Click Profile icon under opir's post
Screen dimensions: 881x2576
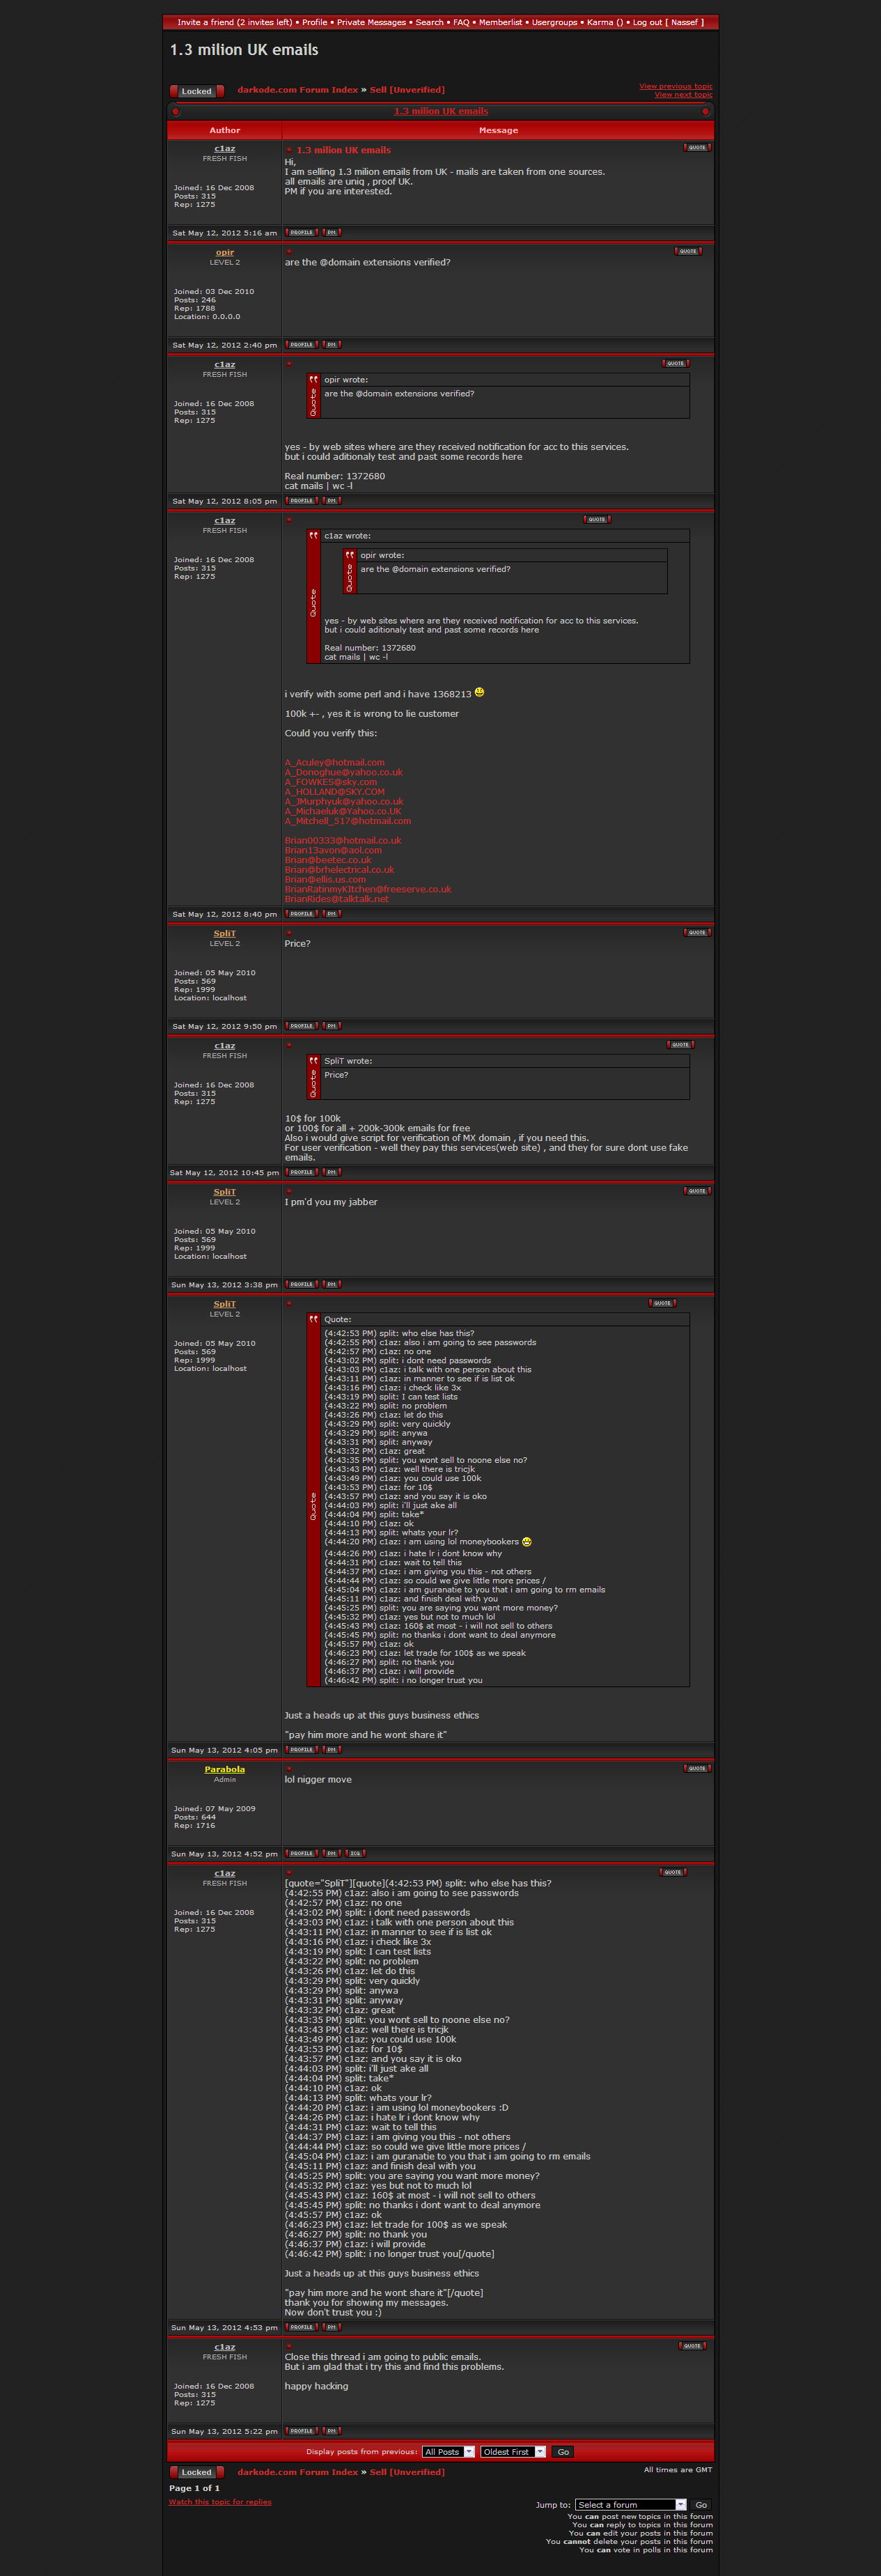tap(301, 345)
